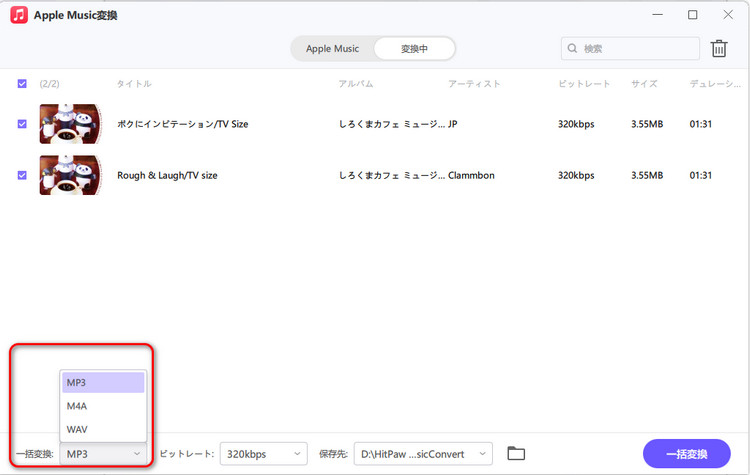Switch to the 変換中 tab
The height and width of the screenshot is (475, 750).
[x=414, y=49]
